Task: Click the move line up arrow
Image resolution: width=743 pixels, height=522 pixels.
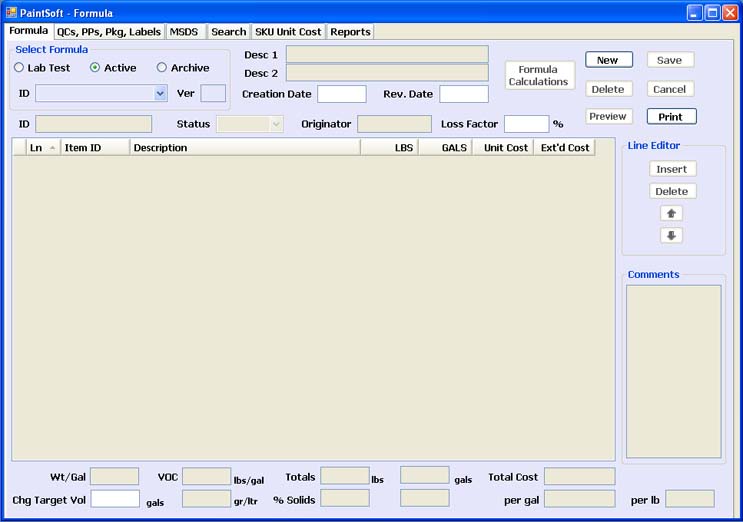Action: pyautogui.click(x=671, y=214)
